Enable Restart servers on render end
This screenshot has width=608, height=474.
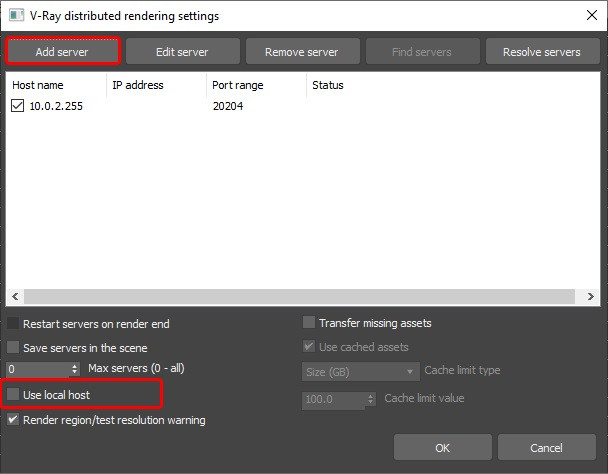point(13,323)
